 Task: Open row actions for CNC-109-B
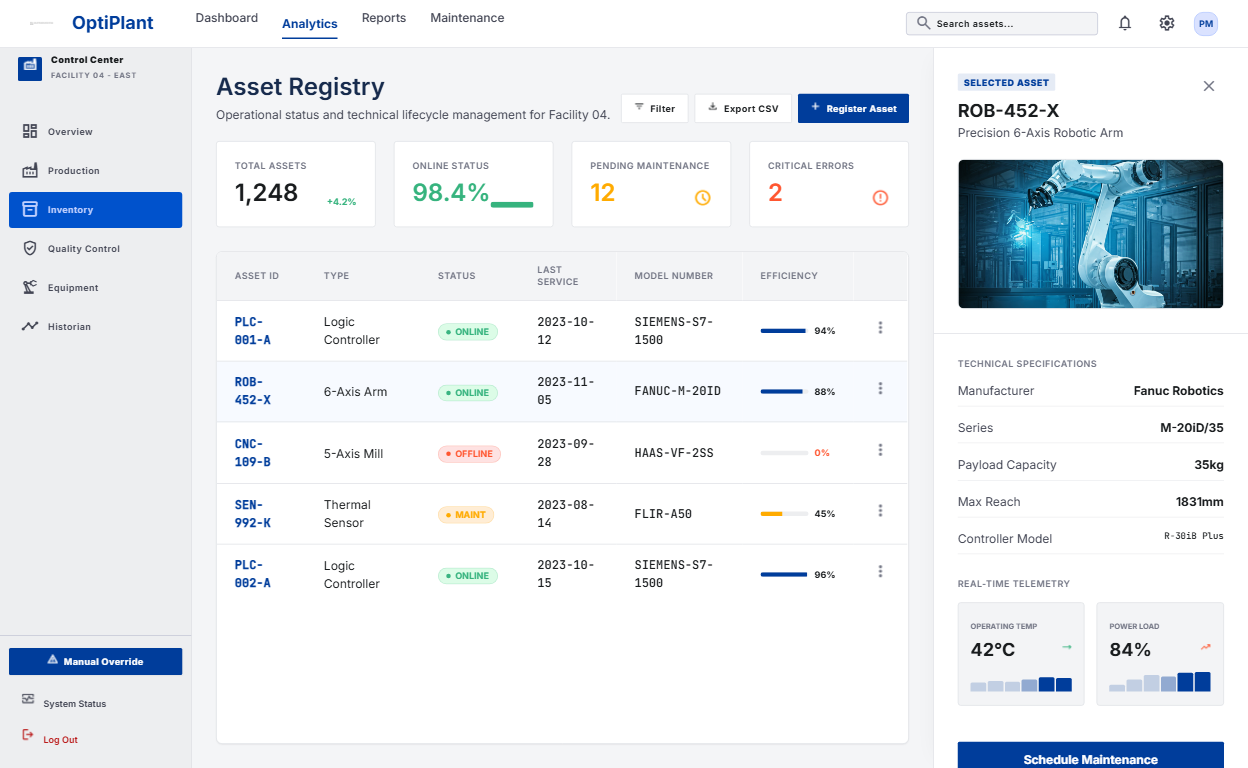click(x=880, y=450)
